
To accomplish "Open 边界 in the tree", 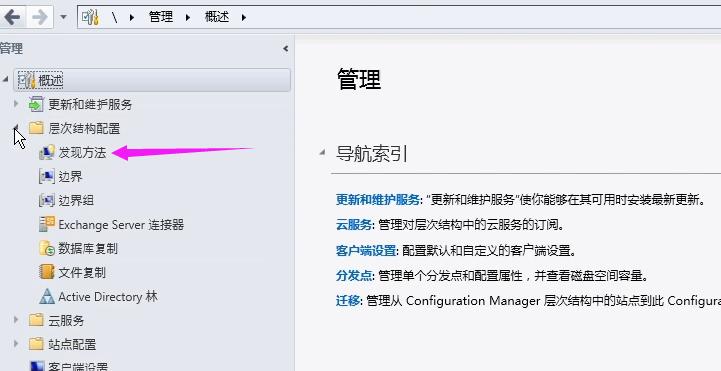I will coord(70,177).
